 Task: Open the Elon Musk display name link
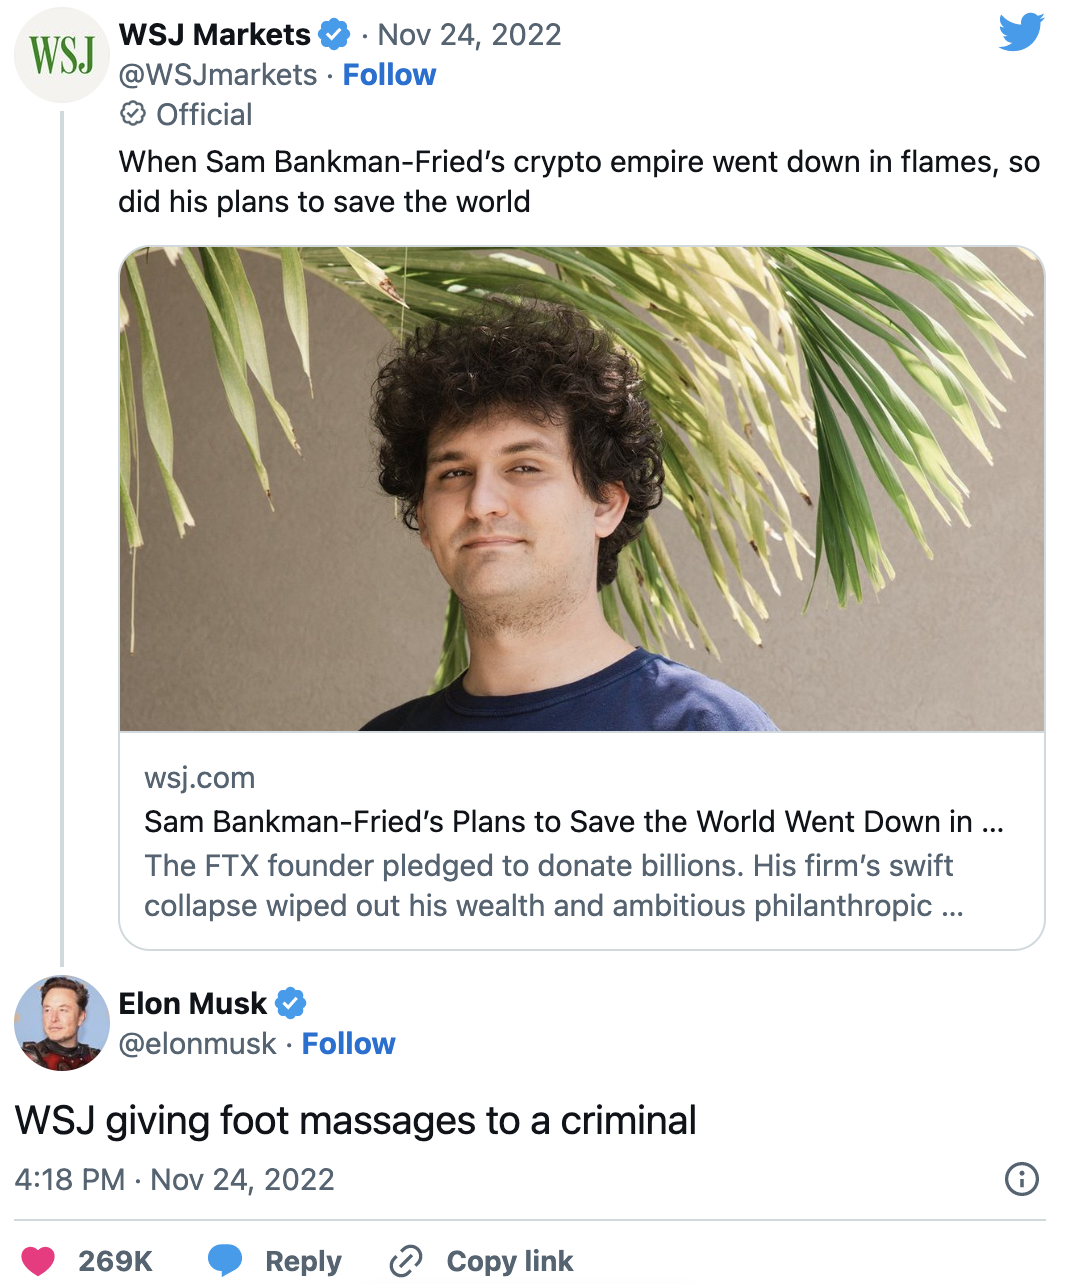coord(193,1003)
